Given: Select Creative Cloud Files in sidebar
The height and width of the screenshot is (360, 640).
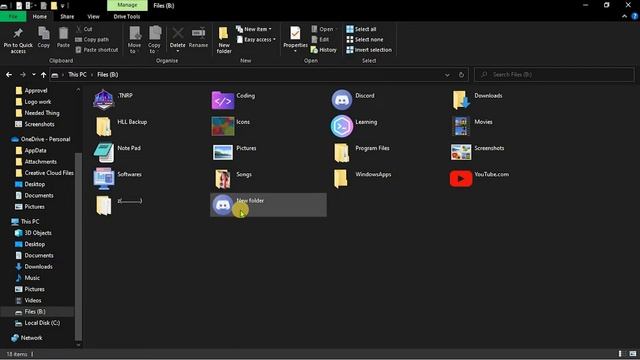Looking at the screenshot, I should click(44, 173).
